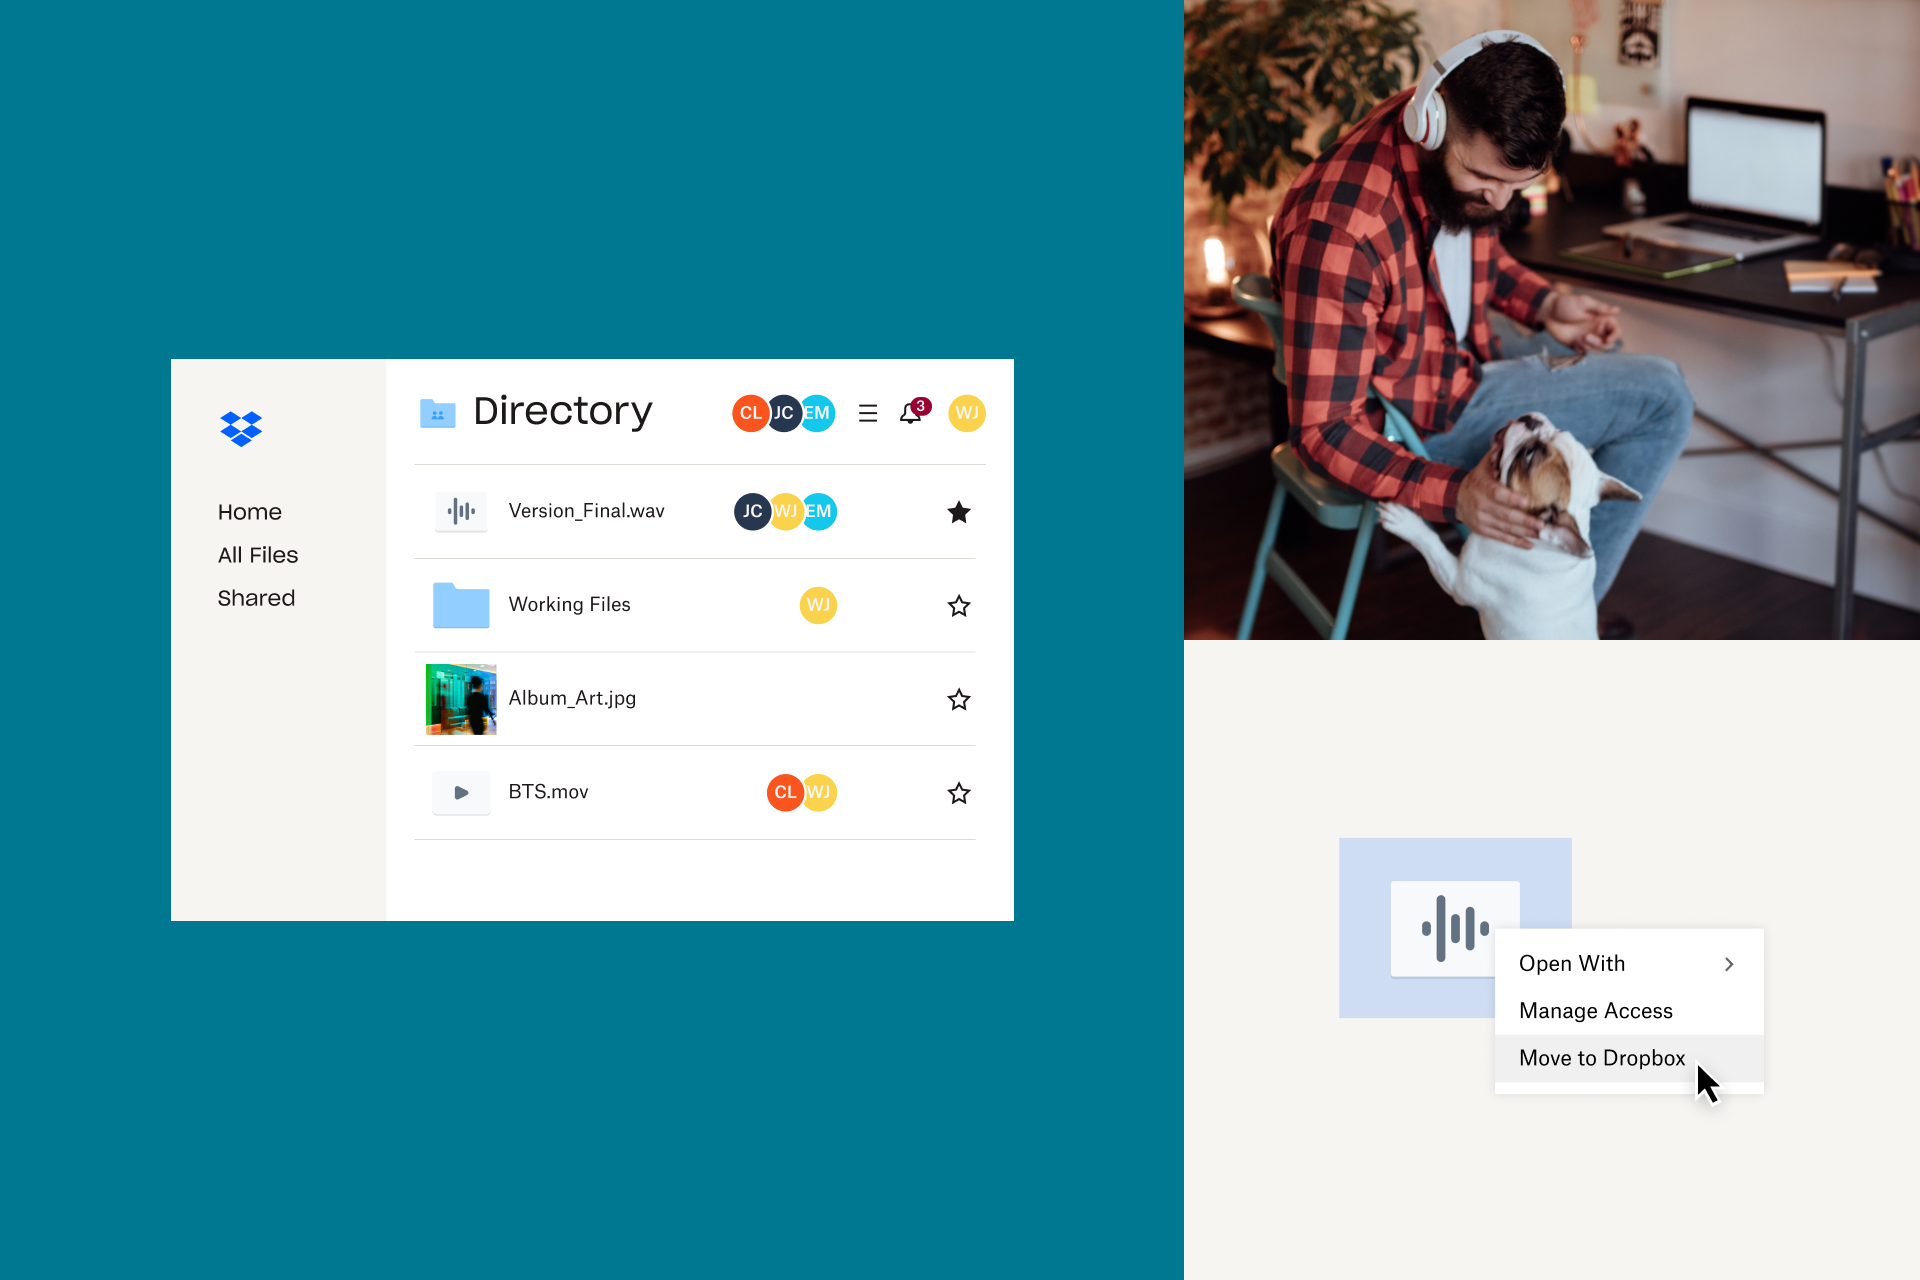
Task: Click the audio waveform icon on Version_Final.wav
Action: pyautogui.click(x=459, y=510)
